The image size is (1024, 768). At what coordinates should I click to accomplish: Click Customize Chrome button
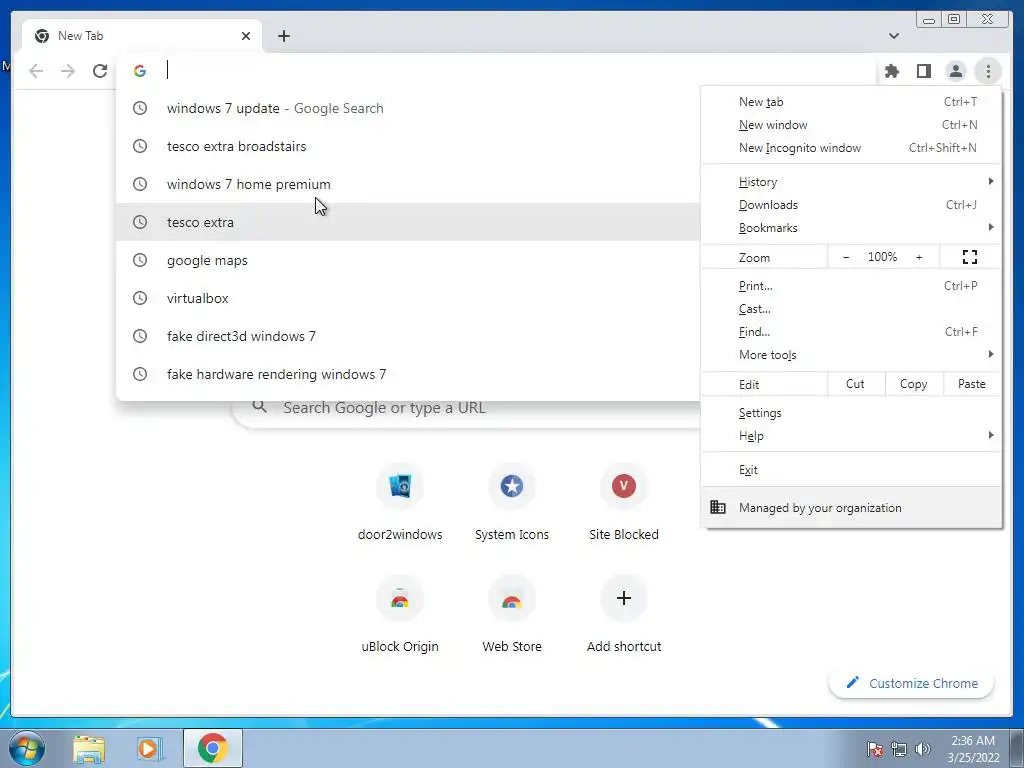tap(912, 683)
